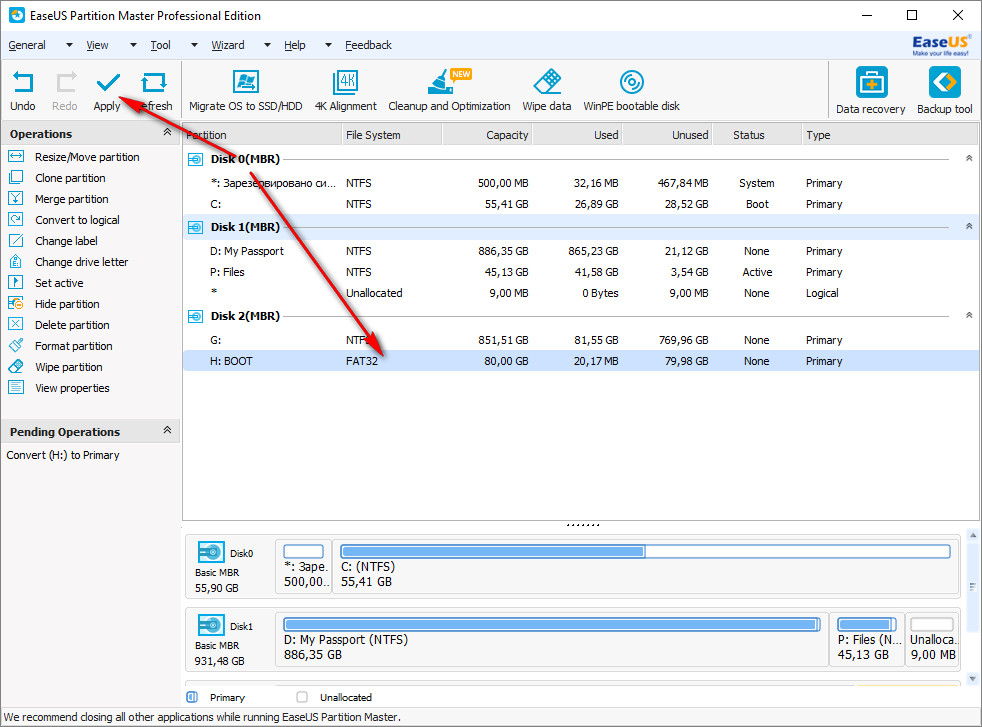This screenshot has width=982, height=727.
Task: Select Set active operation
Action: tap(59, 283)
